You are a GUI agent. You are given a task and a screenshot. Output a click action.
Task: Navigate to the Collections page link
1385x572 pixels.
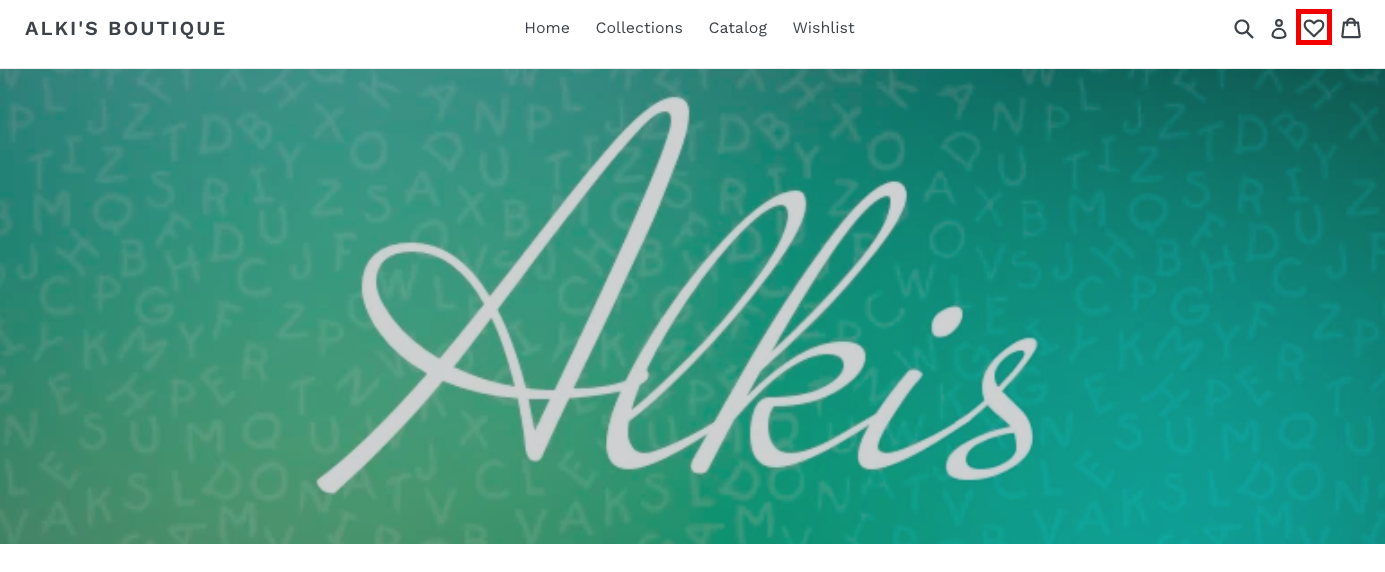coord(639,28)
